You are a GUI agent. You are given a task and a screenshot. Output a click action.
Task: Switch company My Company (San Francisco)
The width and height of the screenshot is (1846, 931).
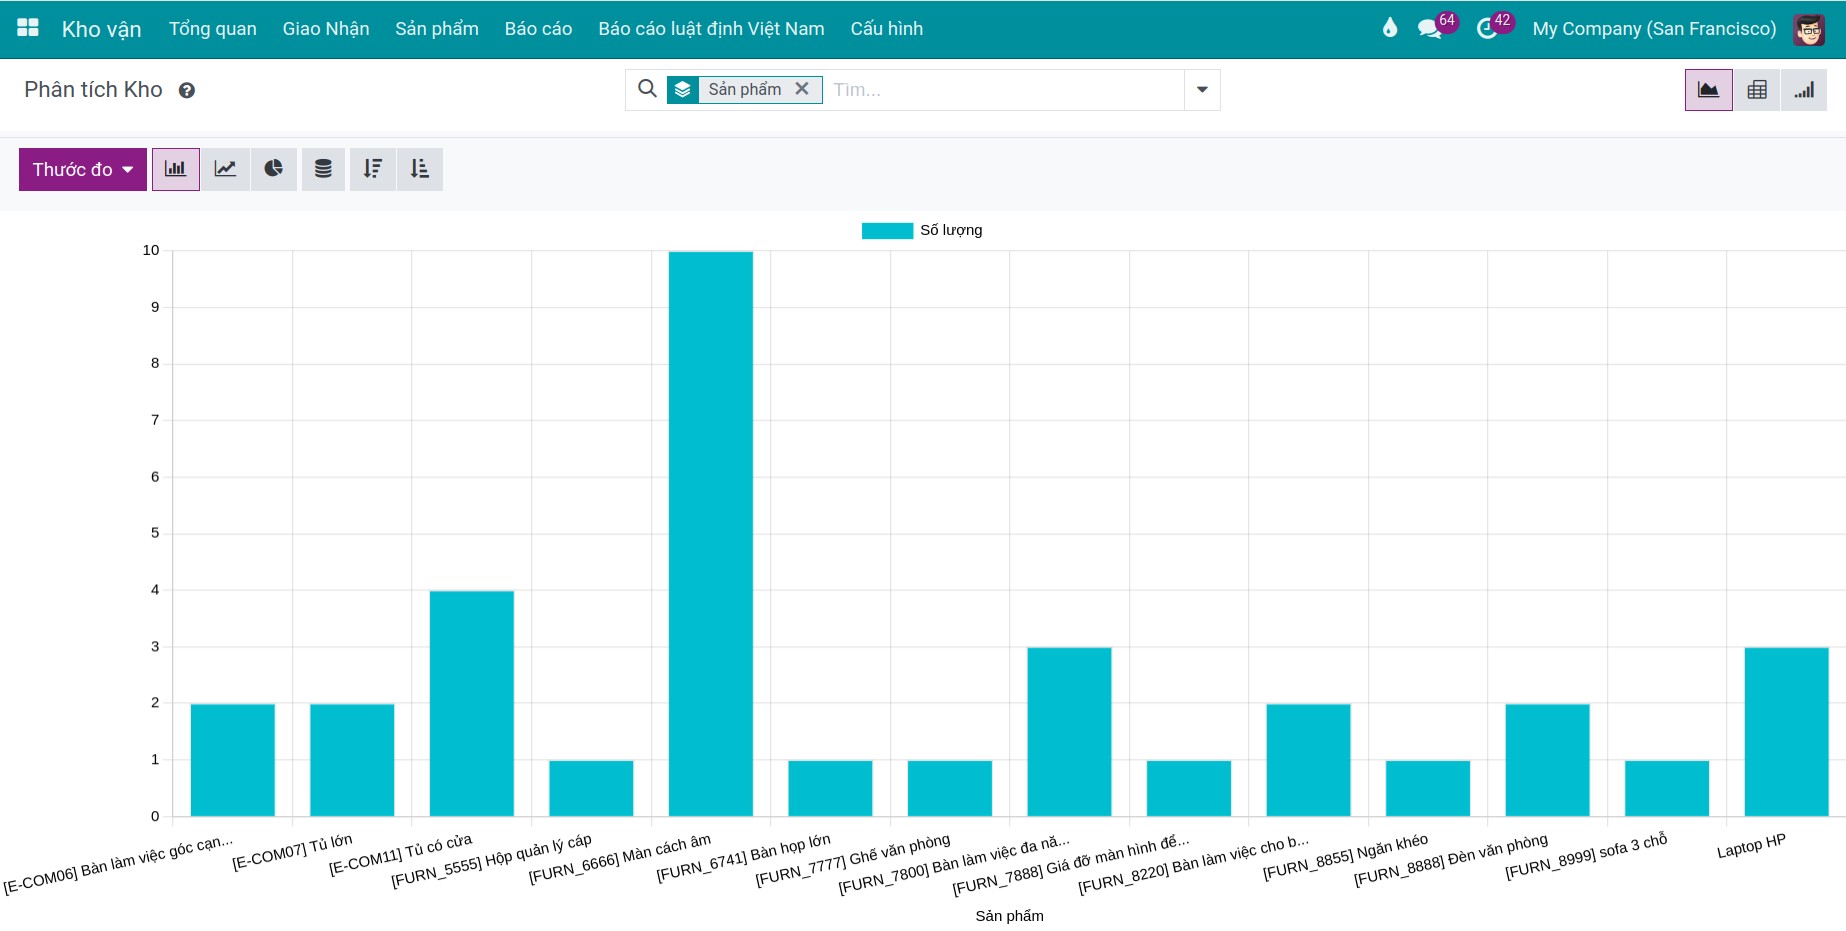tap(1654, 29)
